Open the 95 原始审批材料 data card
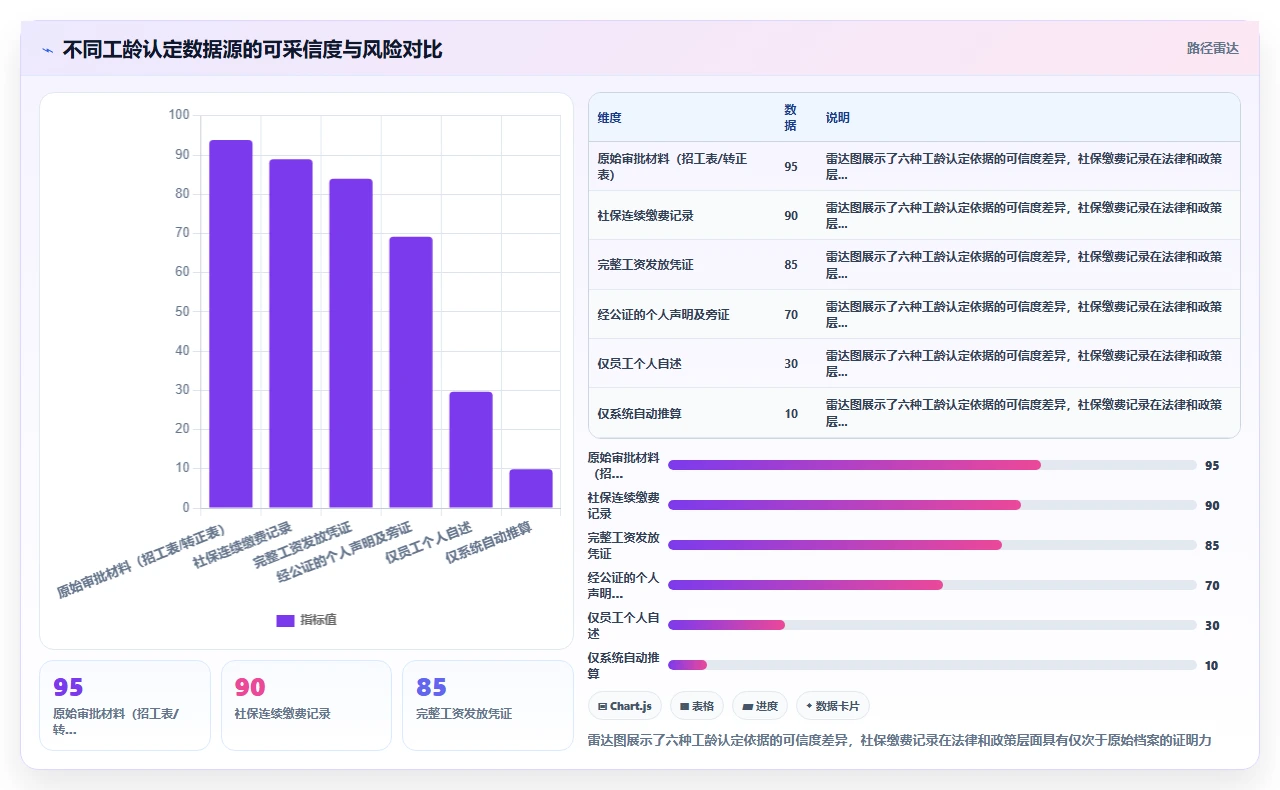The image size is (1280, 790). pos(125,705)
